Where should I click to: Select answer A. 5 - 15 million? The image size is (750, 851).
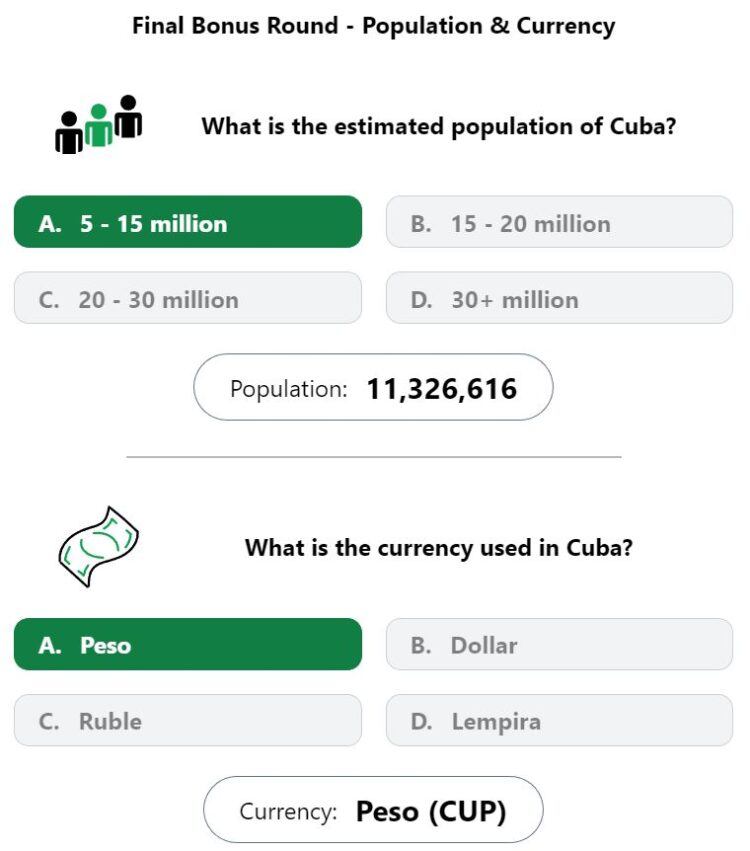[x=188, y=222]
